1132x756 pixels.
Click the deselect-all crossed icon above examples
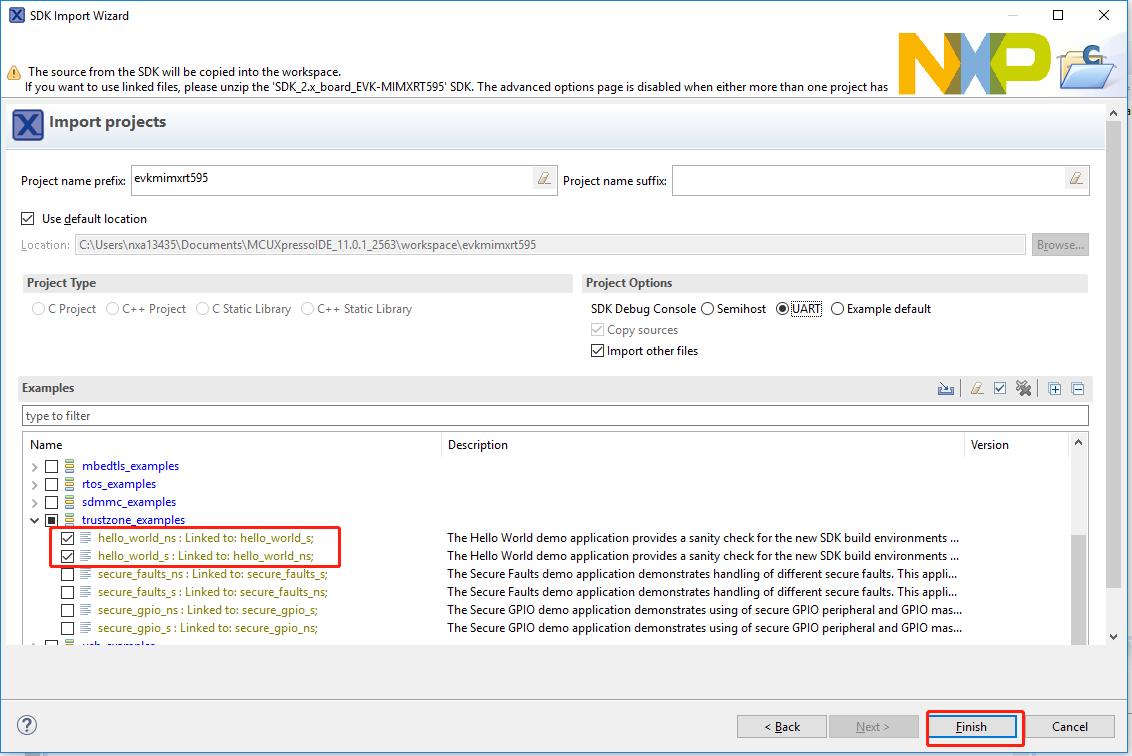point(1023,389)
